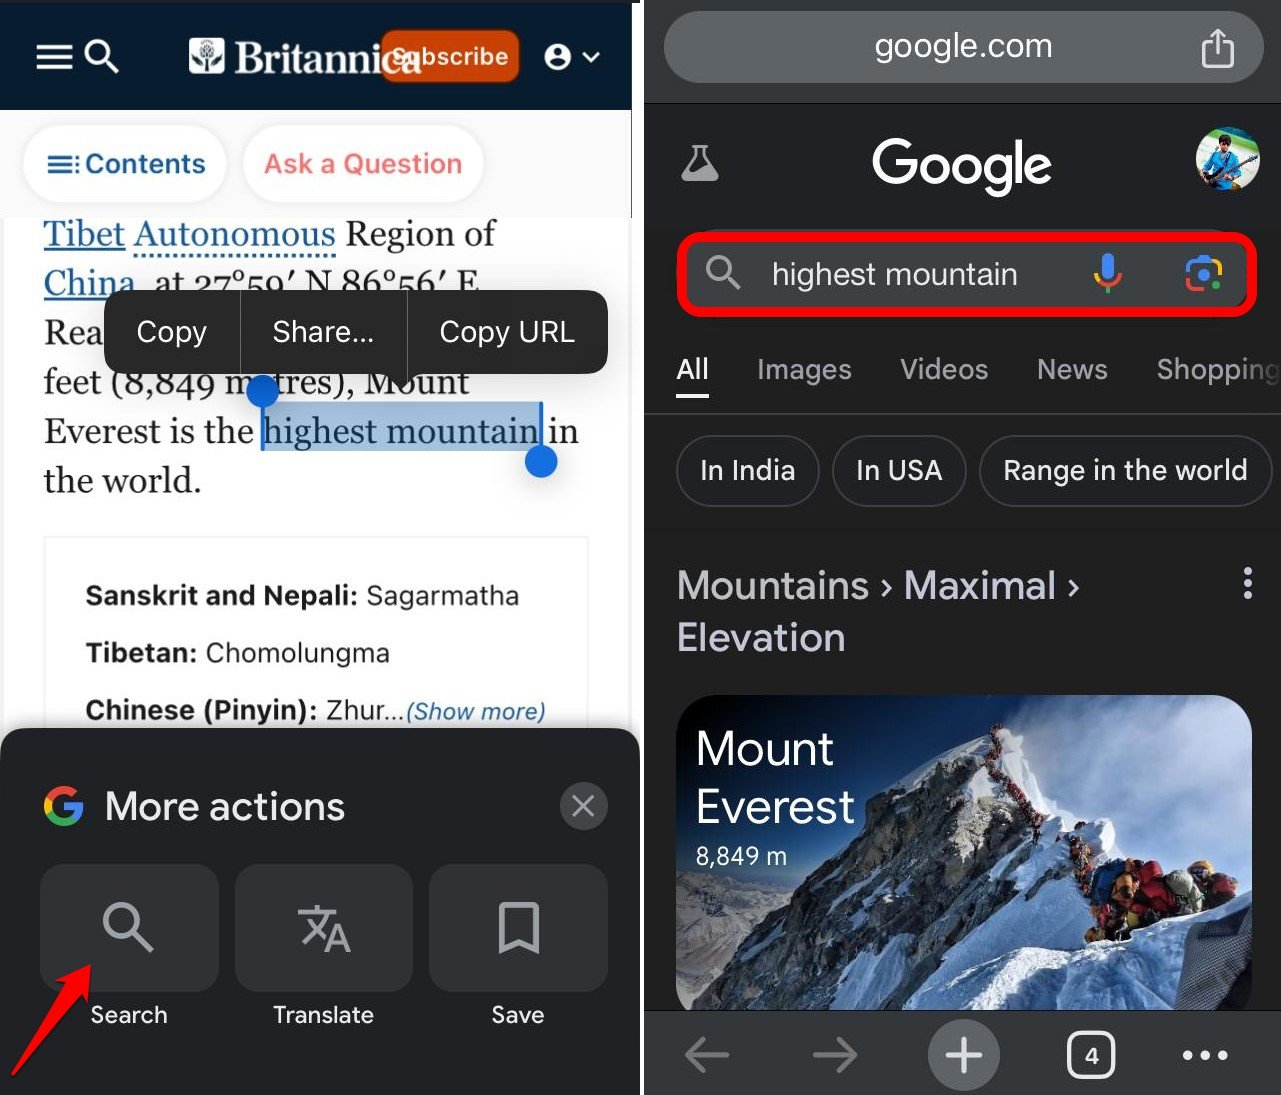The image size is (1281, 1095).
Task: Open Britannica search magnifier icon
Action: [x=101, y=57]
